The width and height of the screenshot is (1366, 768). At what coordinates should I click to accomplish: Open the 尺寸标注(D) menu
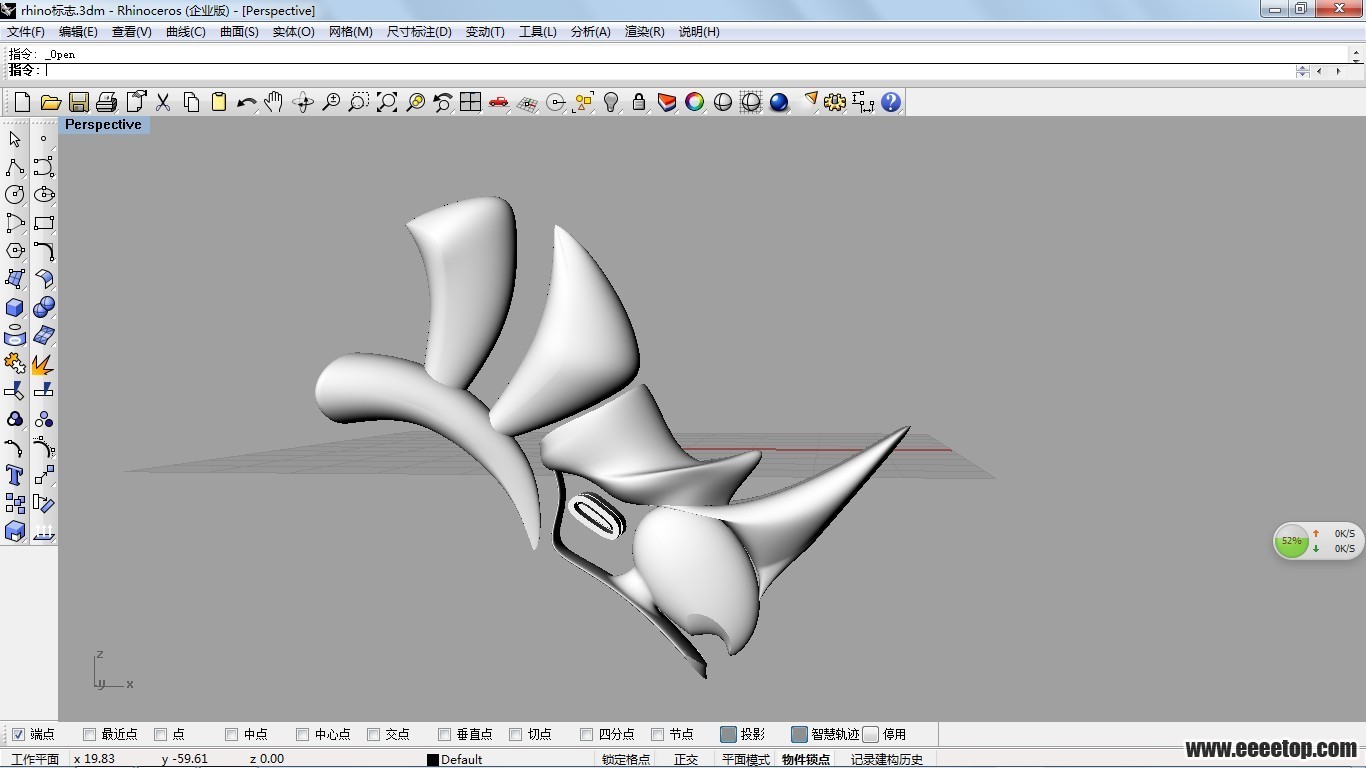pyautogui.click(x=419, y=31)
